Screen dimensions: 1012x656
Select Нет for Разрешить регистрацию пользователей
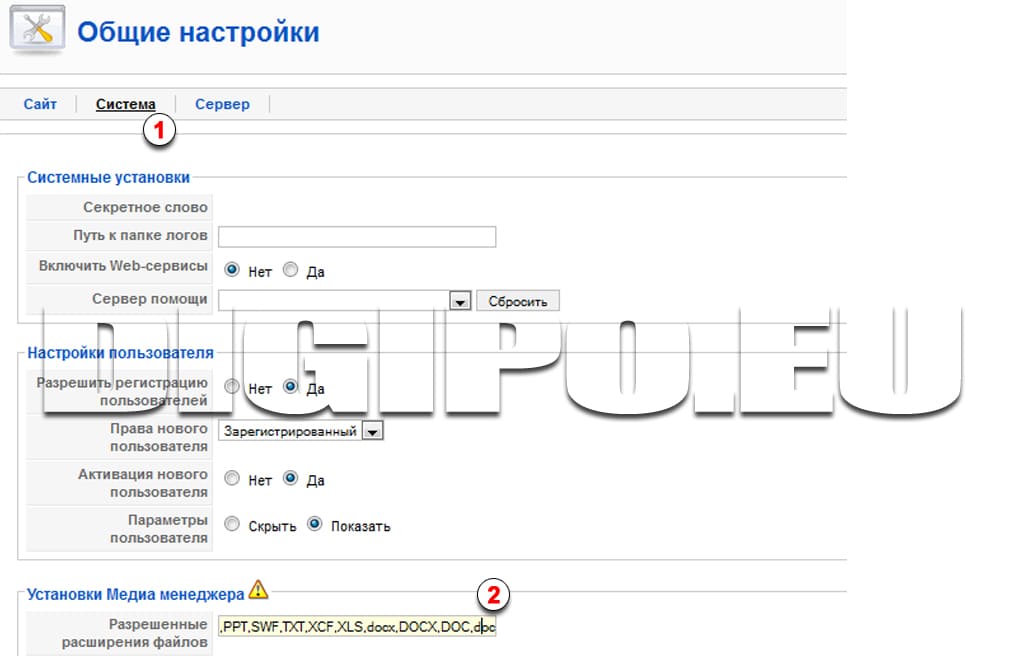[232, 388]
